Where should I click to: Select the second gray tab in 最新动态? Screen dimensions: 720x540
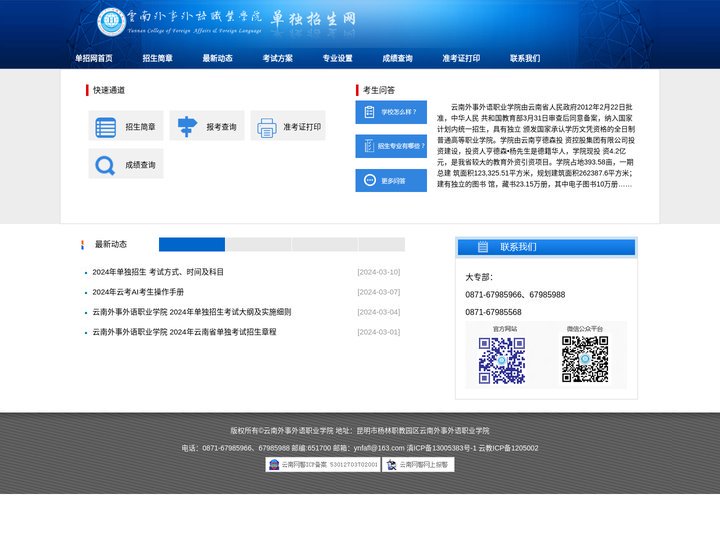[258, 244]
